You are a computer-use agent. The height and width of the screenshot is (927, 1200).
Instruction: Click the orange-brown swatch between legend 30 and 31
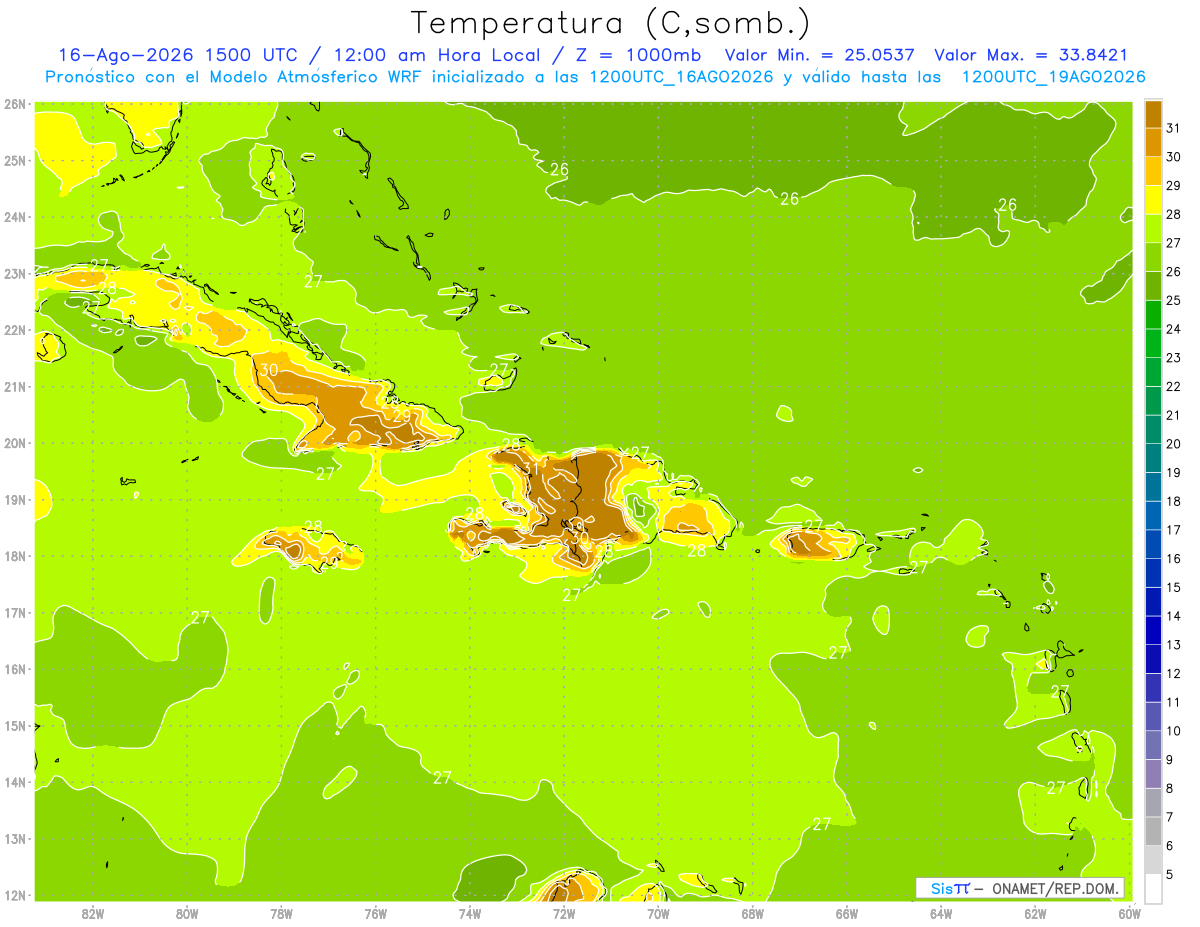[1154, 142]
